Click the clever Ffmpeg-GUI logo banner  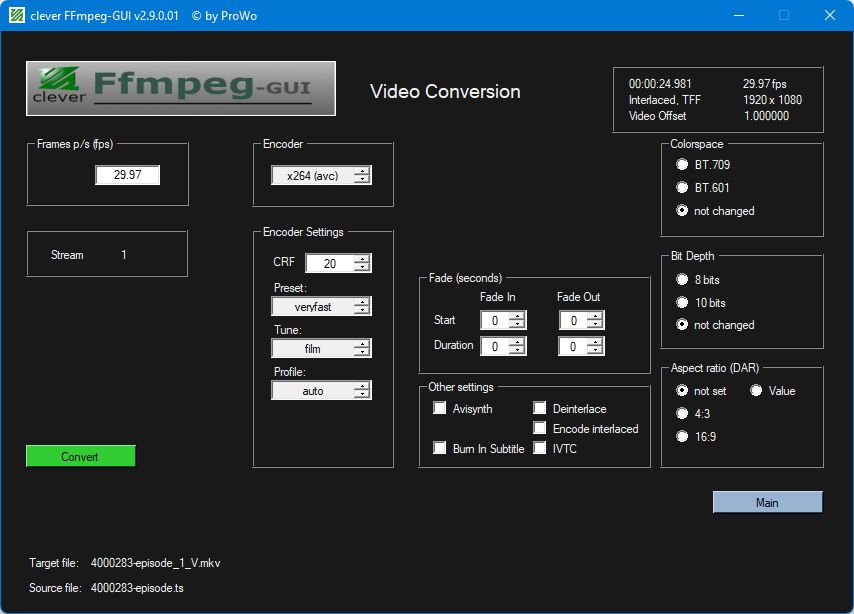pyautogui.click(x=181, y=88)
